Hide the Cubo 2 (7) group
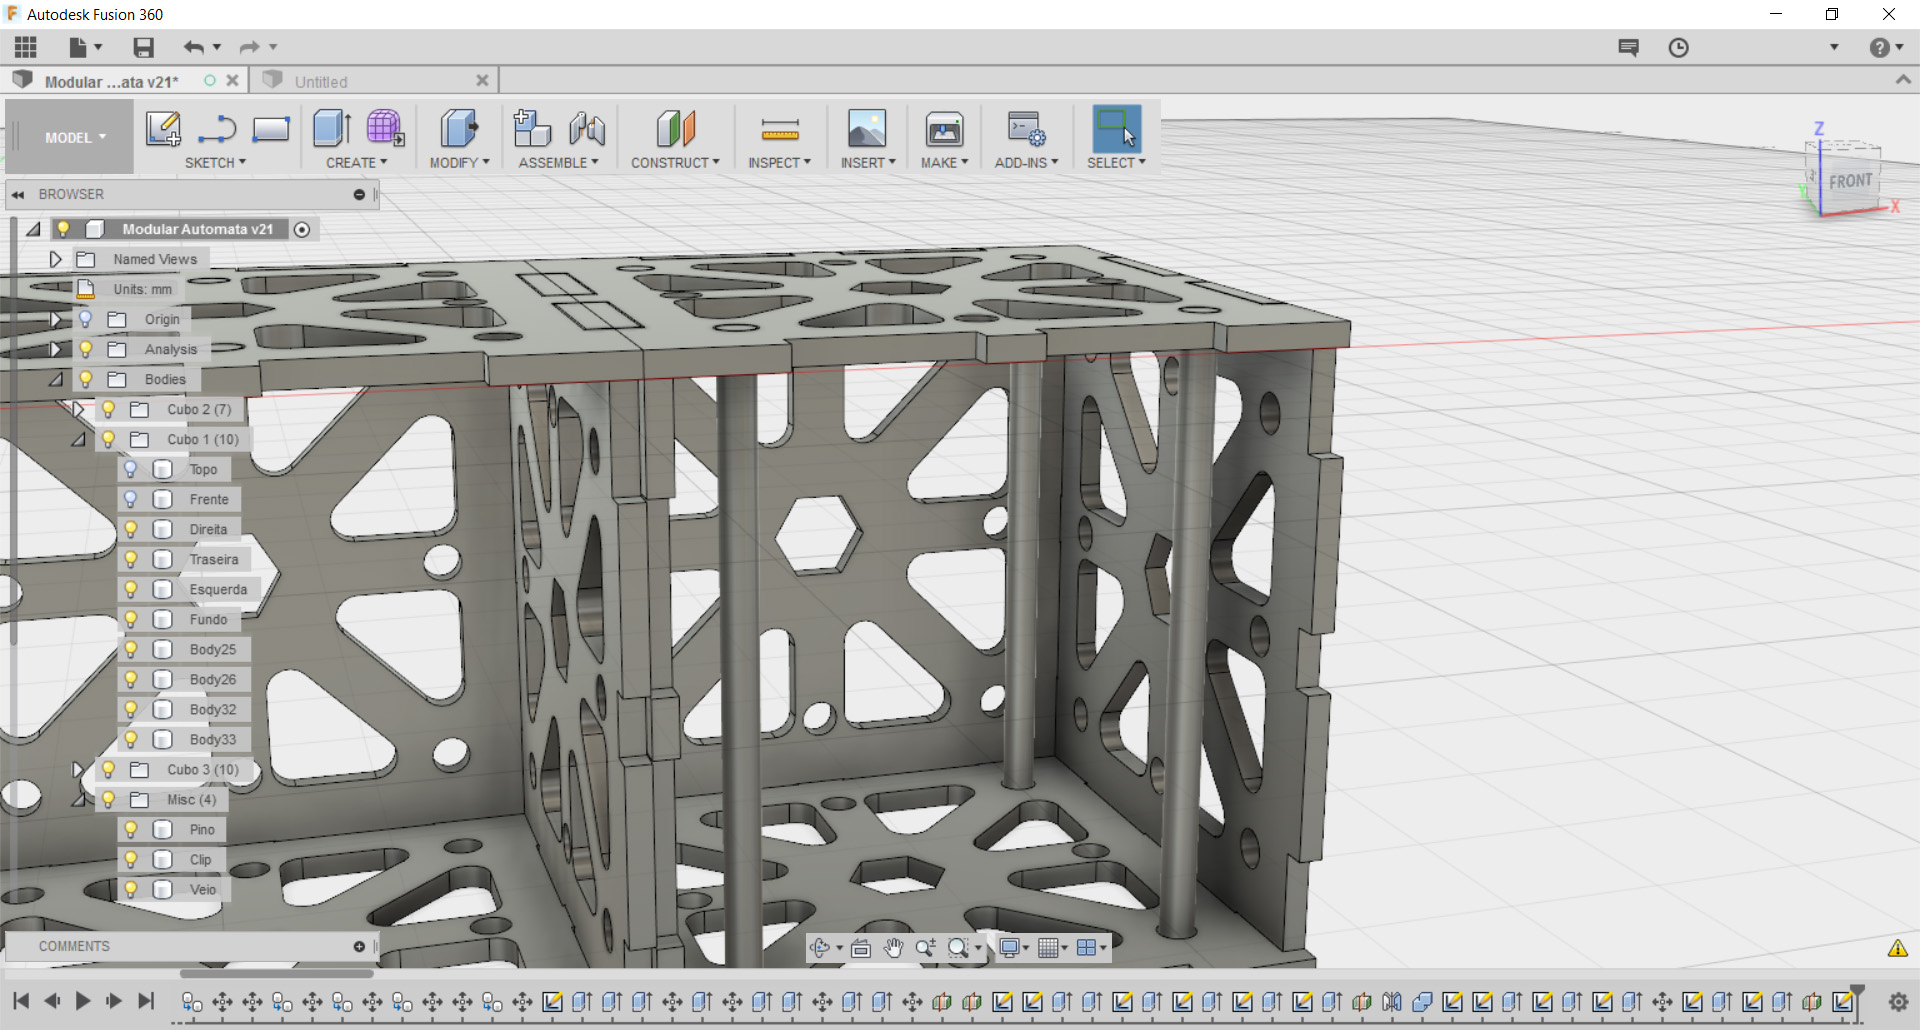The width and height of the screenshot is (1920, 1030). tap(109, 409)
